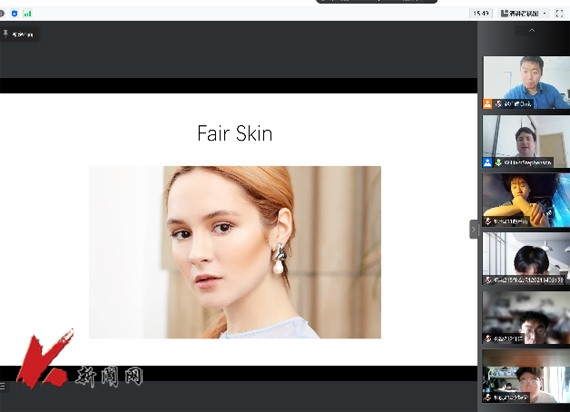
Task: Open the view layout dropdown arrow
Action: click(x=545, y=13)
